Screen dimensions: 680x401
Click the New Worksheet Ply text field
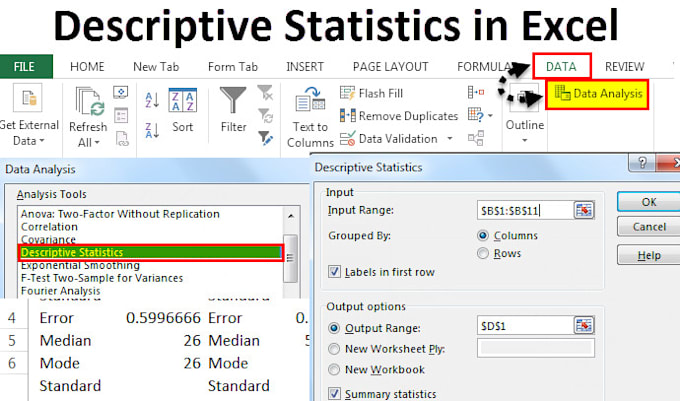pos(536,349)
